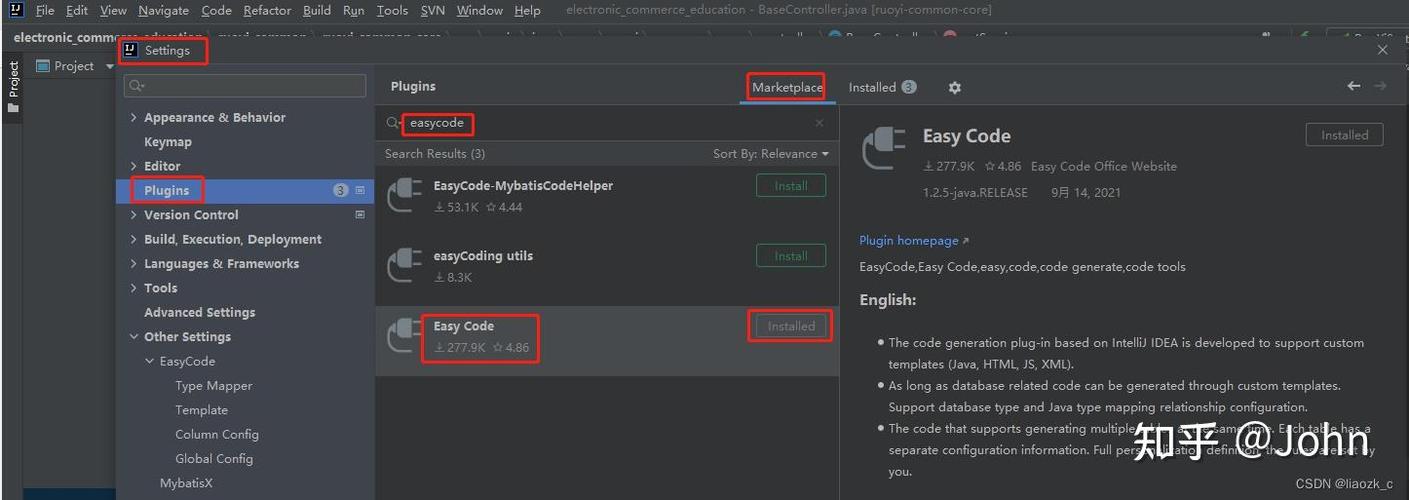Click the Version Control row settings icon
The image size is (1409, 500).
pyautogui.click(x=360, y=214)
